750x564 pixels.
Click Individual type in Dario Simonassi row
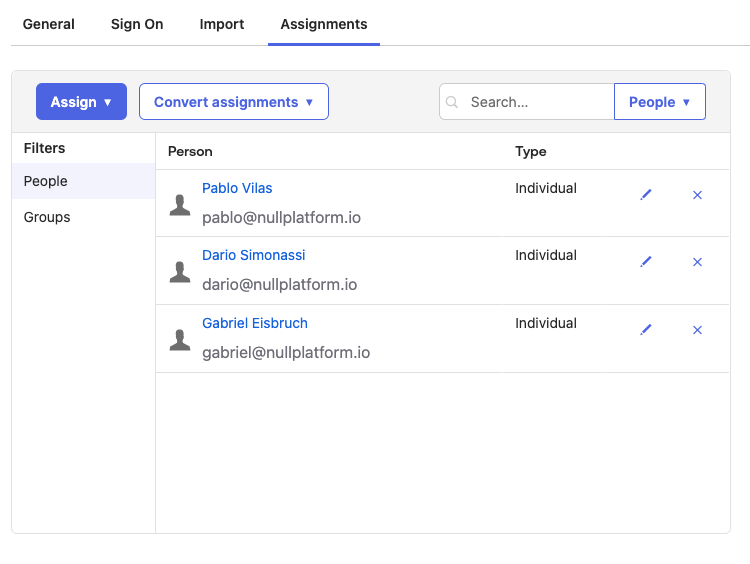click(x=546, y=255)
